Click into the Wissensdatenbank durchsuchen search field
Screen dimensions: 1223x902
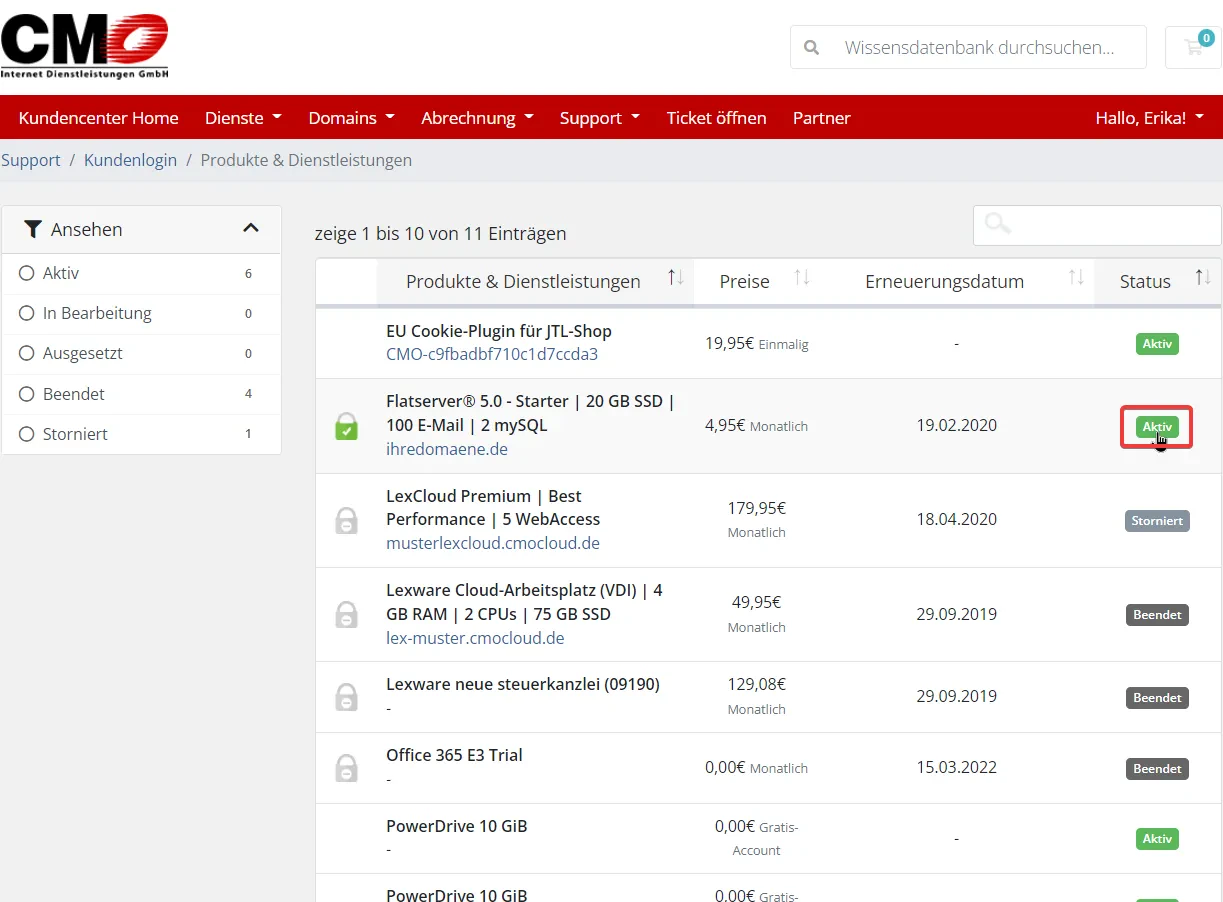click(968, 47)
